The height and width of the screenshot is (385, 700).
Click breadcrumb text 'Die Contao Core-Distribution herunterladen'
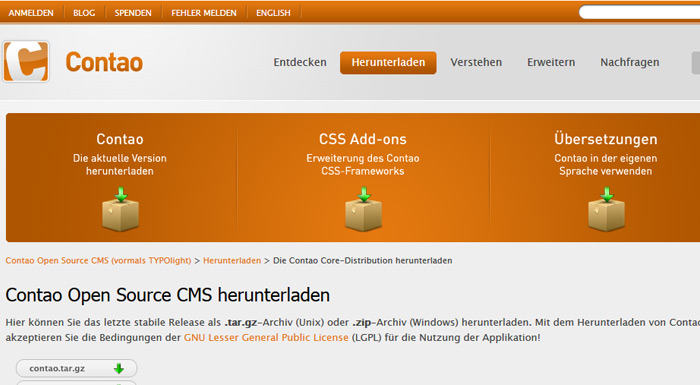pos(362,260)
